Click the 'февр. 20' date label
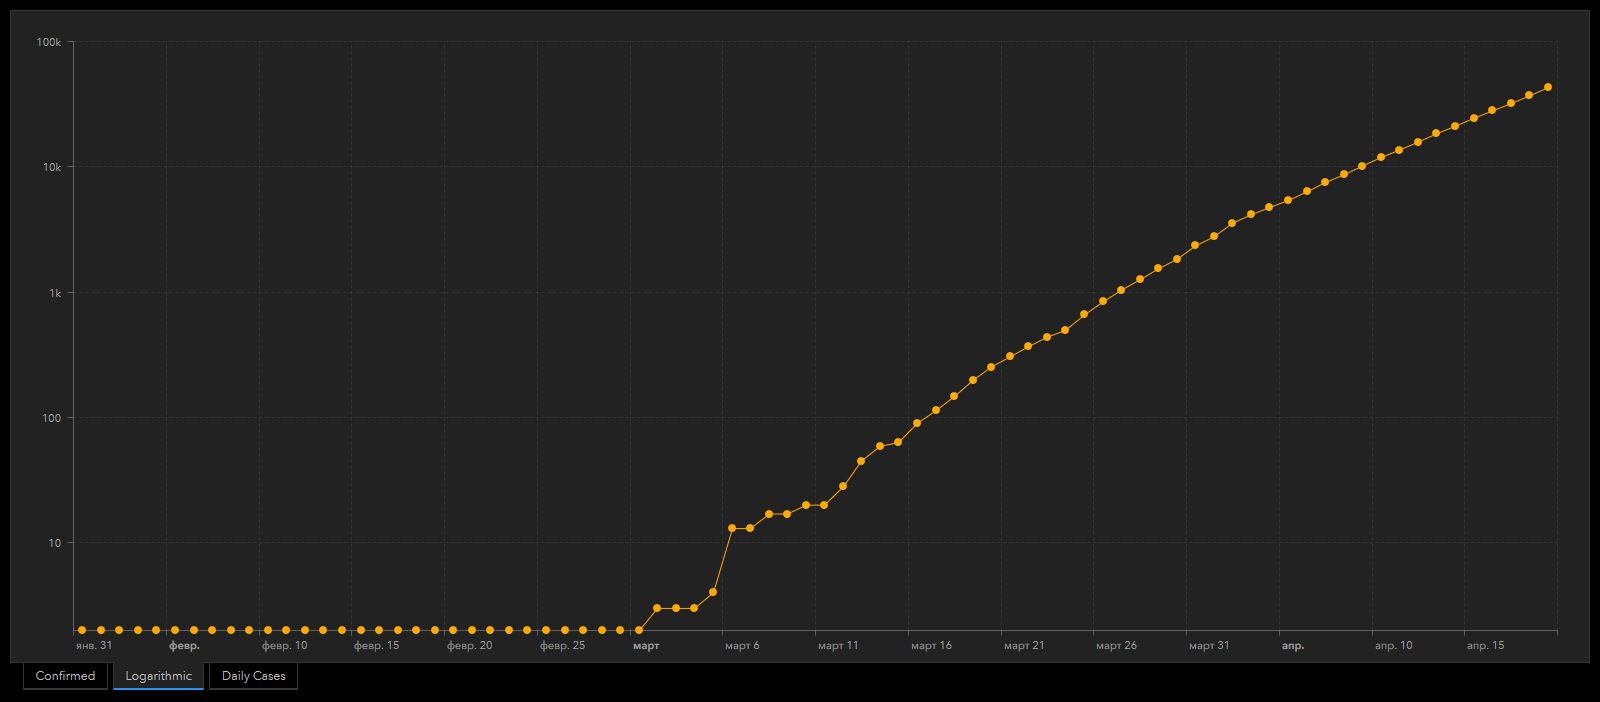The width and height of the screenshot is (1600, 702). tap(470, 646)
